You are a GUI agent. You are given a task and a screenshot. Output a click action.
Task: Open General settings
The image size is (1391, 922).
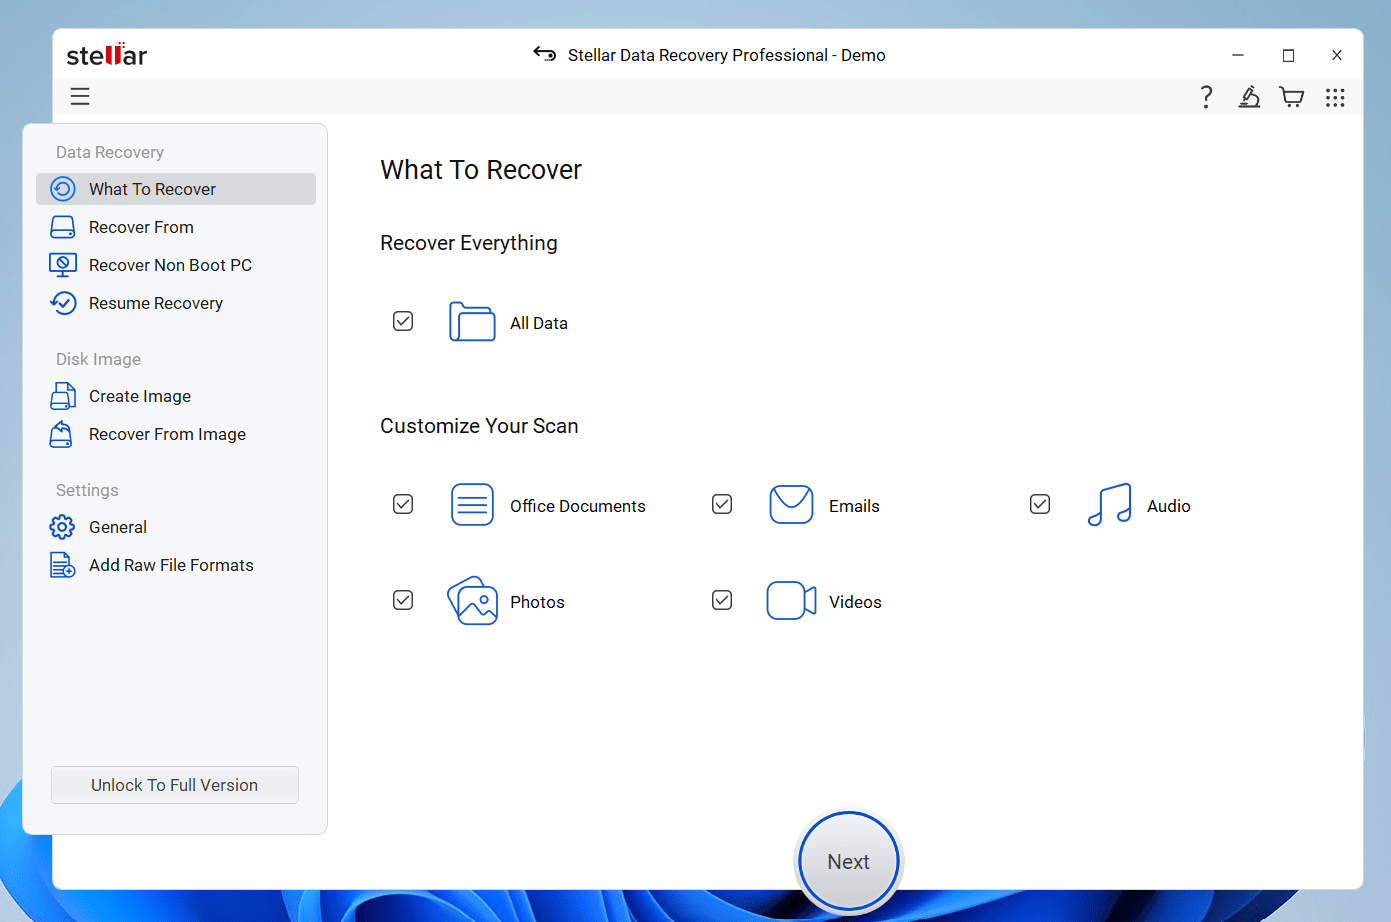point(176,527)
